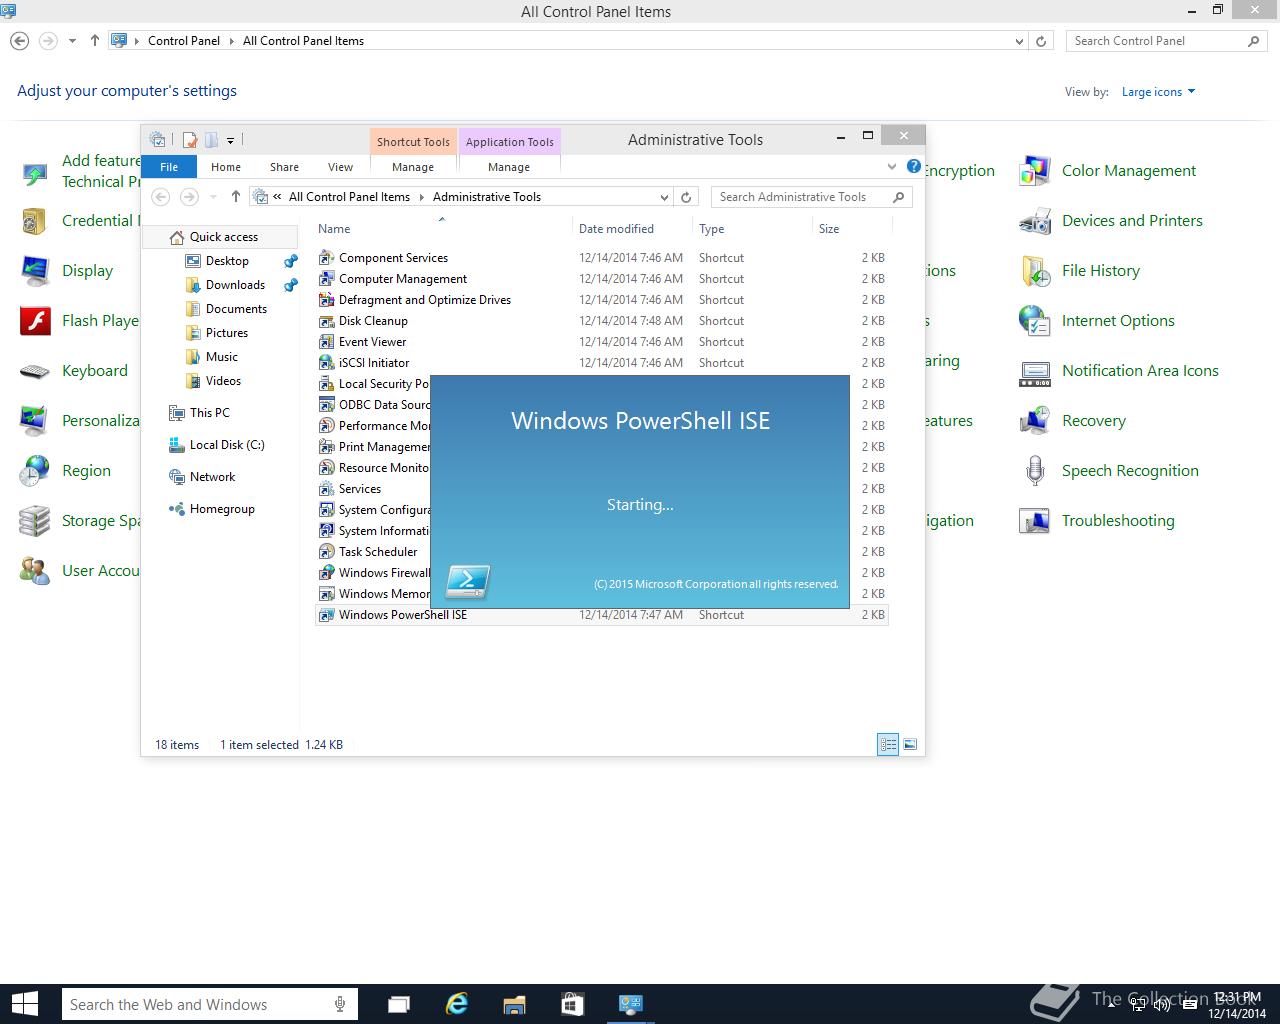Go up one level in Administrative Tools

coord(236,197)
